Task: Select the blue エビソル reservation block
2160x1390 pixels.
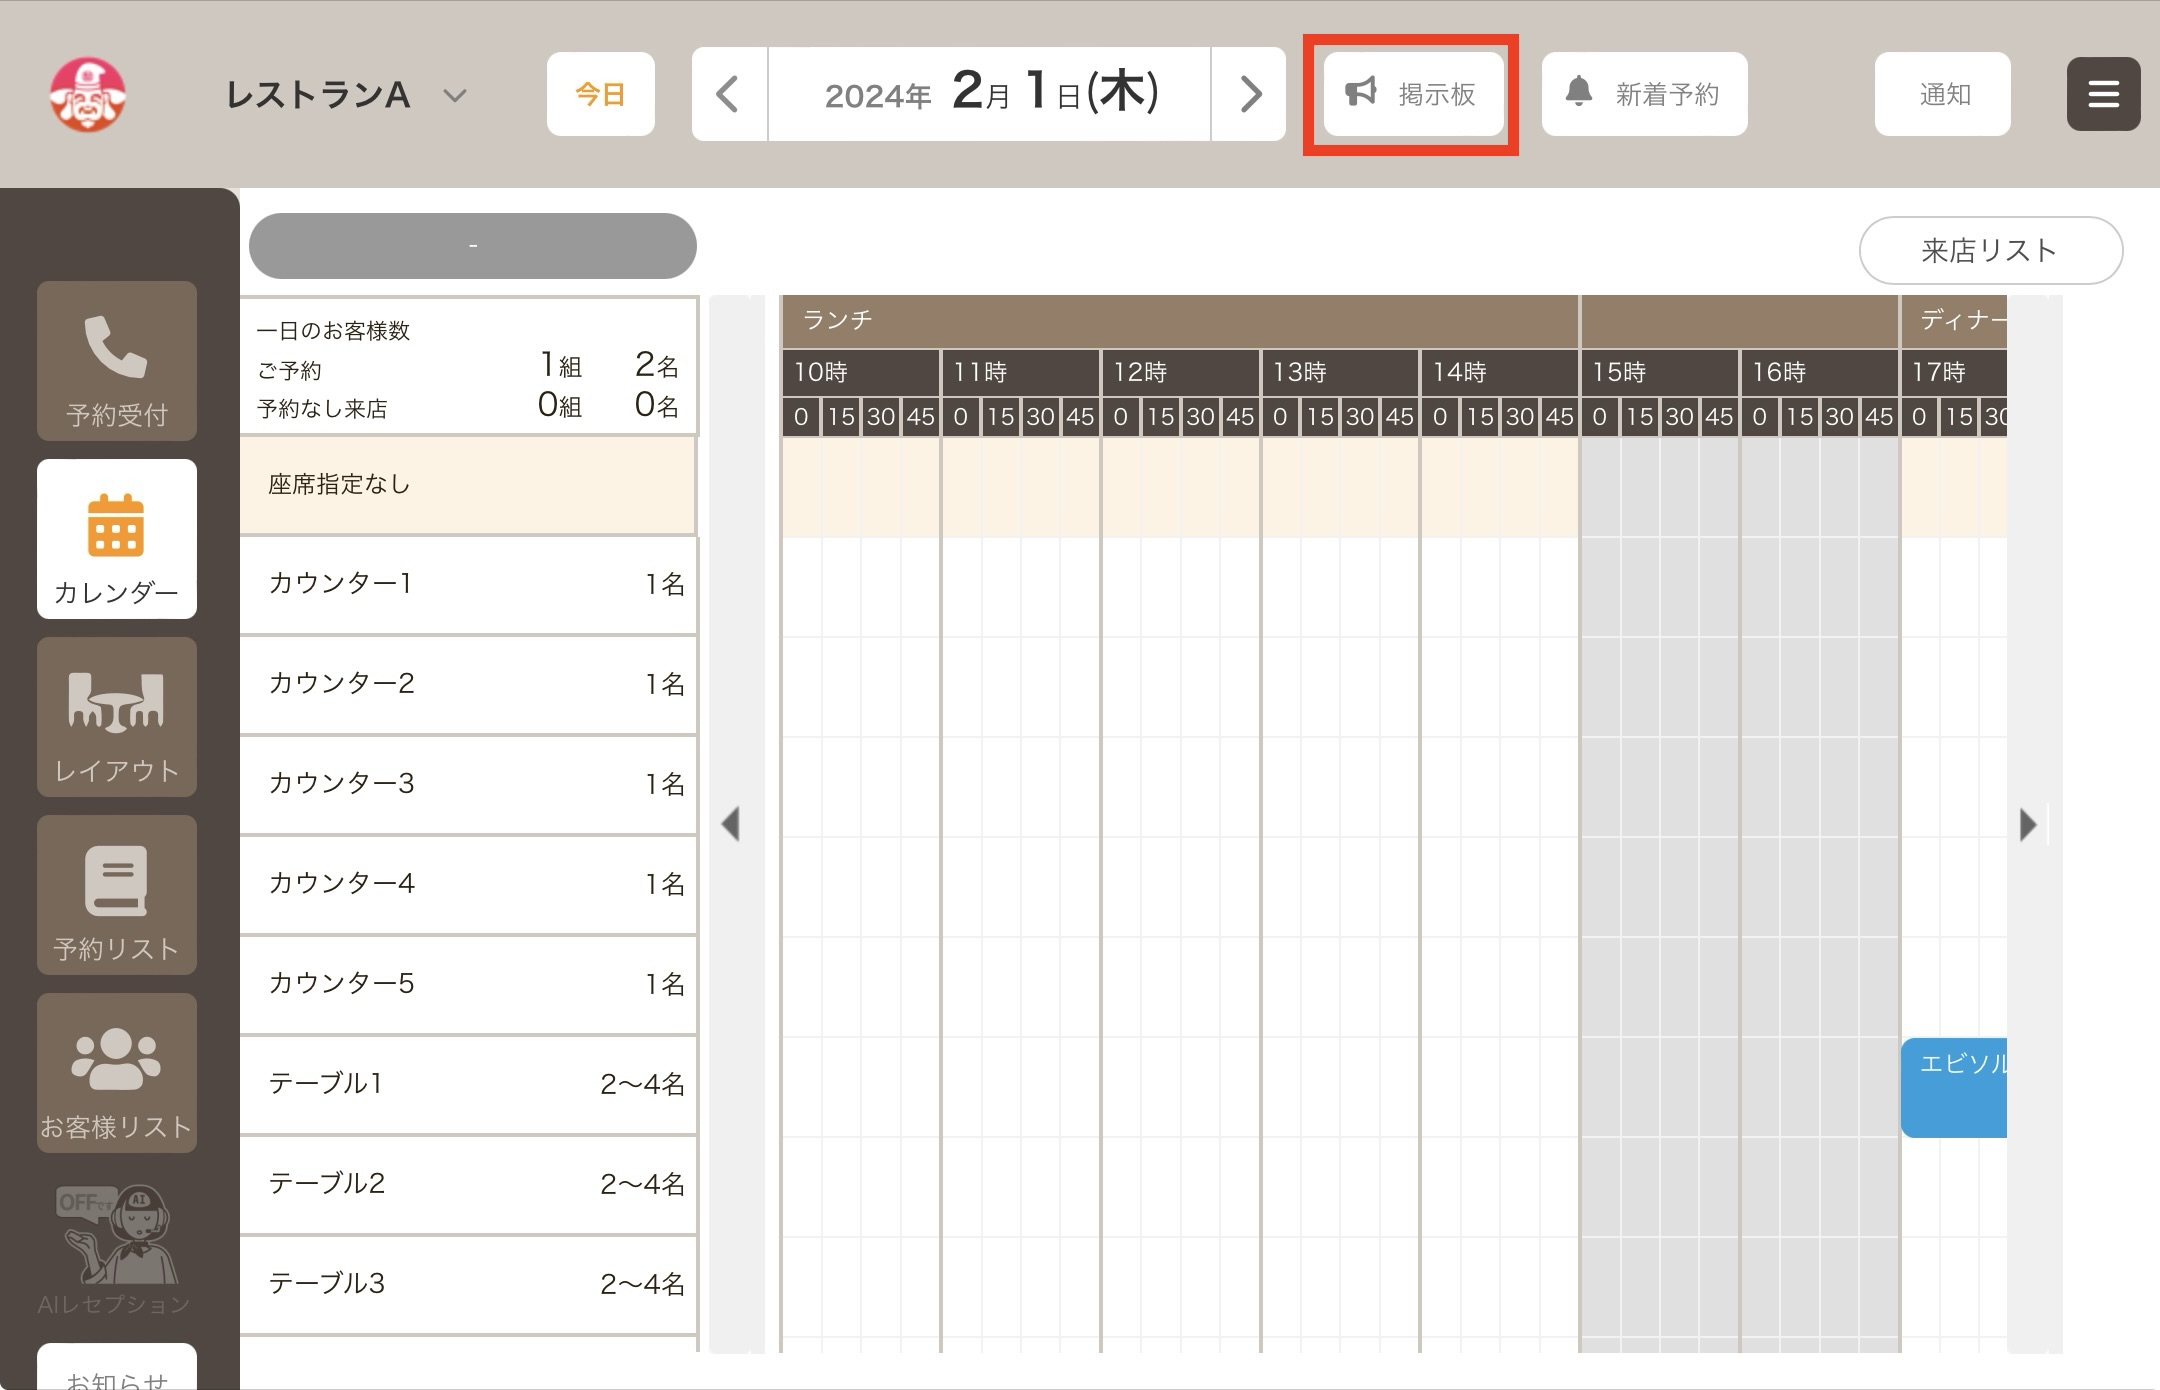Action: (x=1954, y=1087)
